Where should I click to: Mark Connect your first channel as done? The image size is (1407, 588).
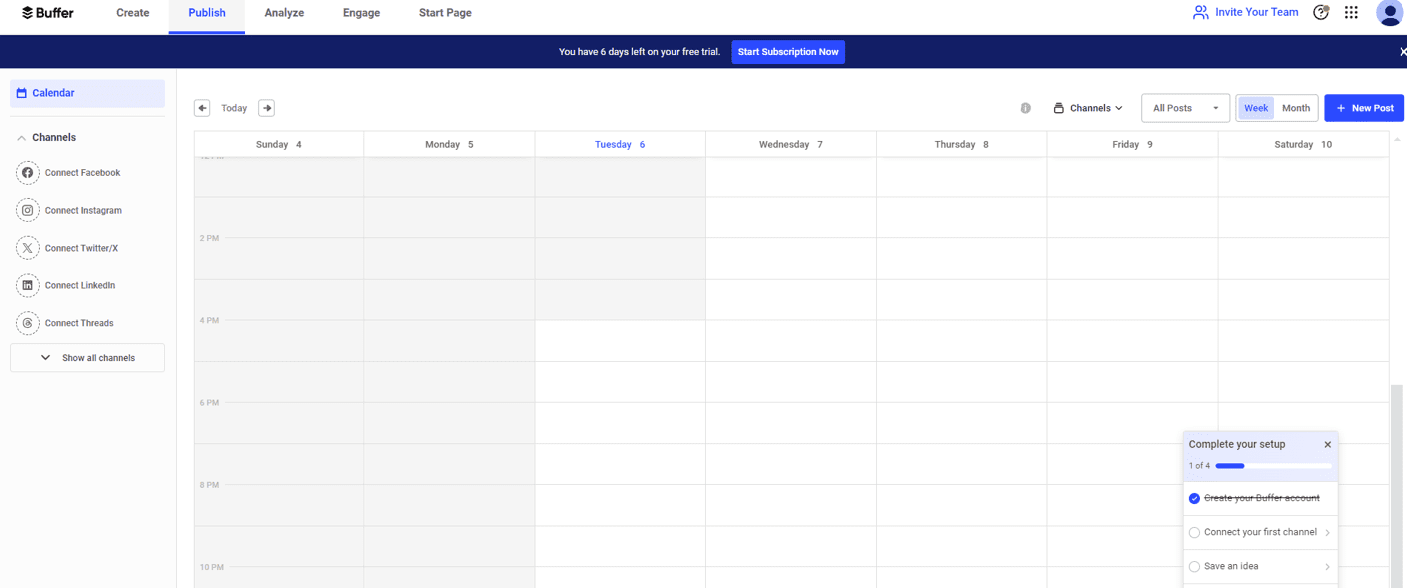(1194, 532)
